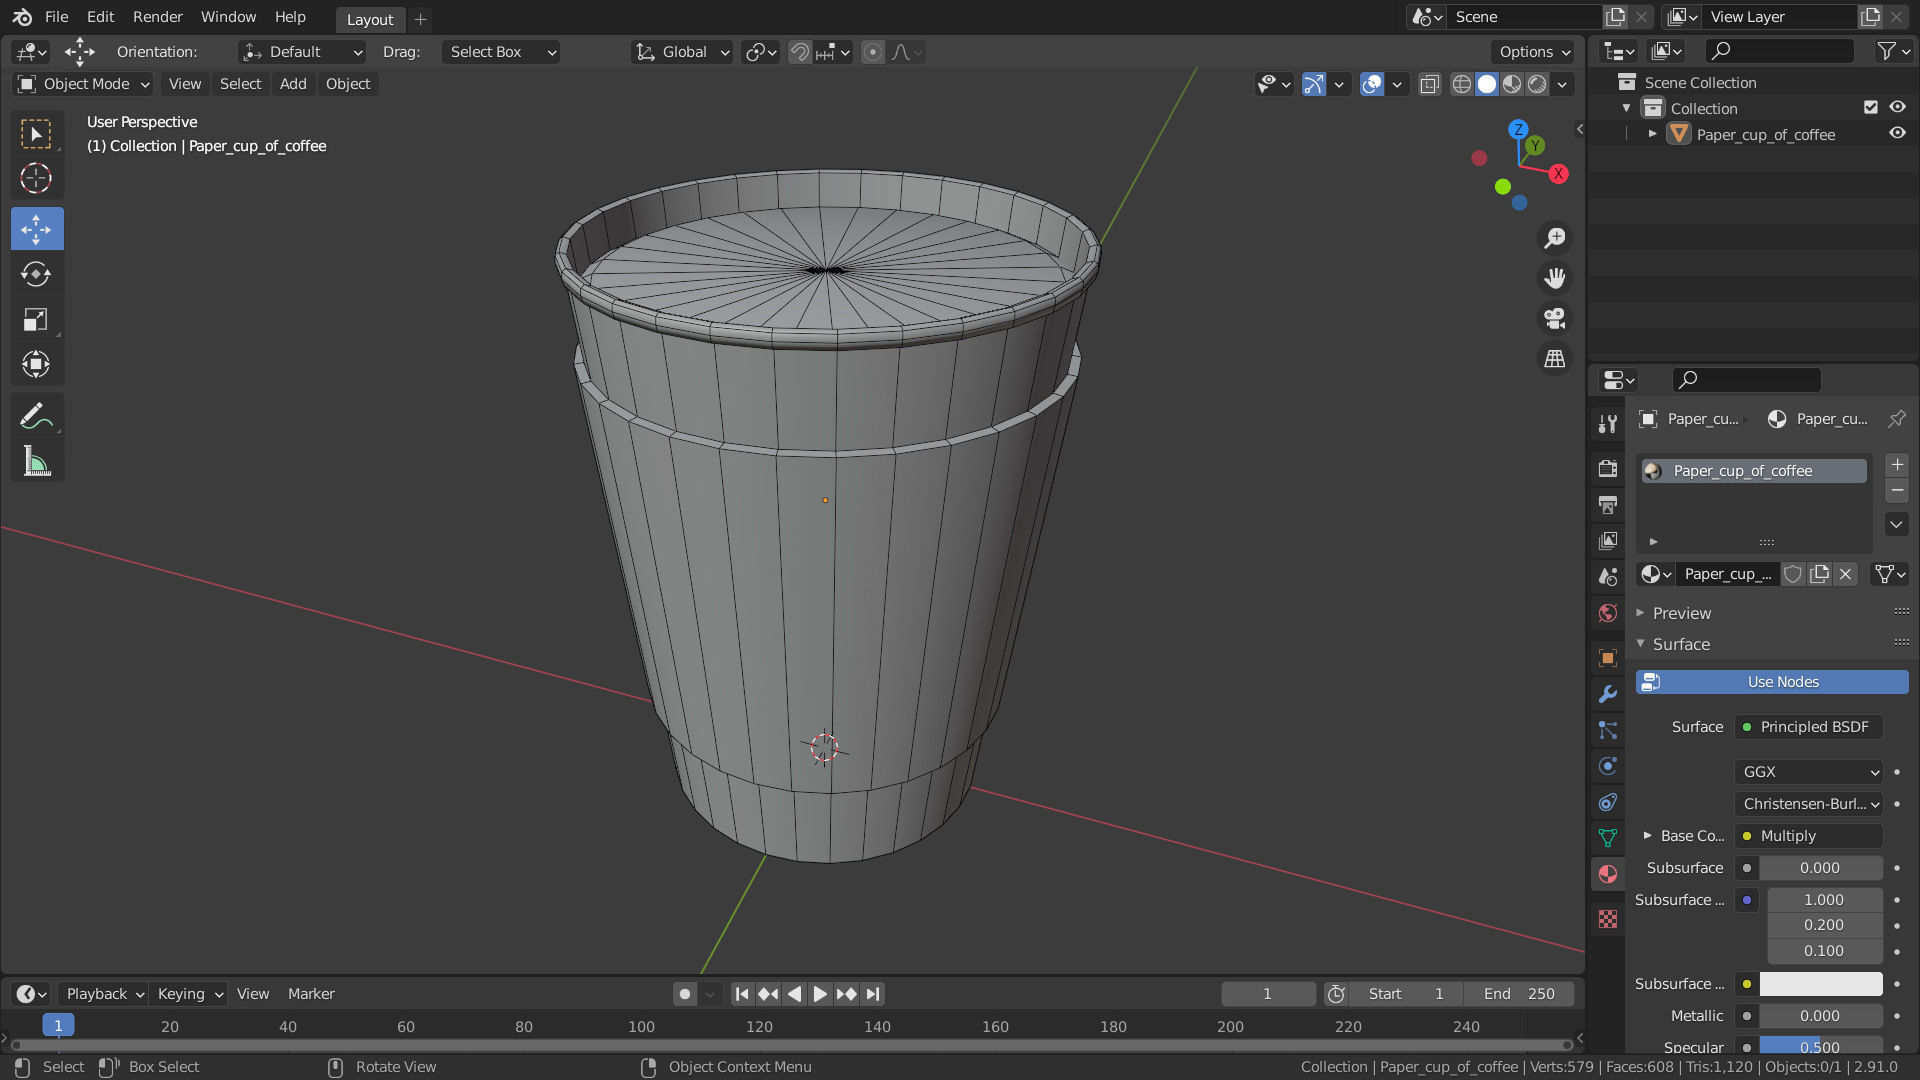
Task: Select the Rotate tool
Action: click(x=37, y=274)
